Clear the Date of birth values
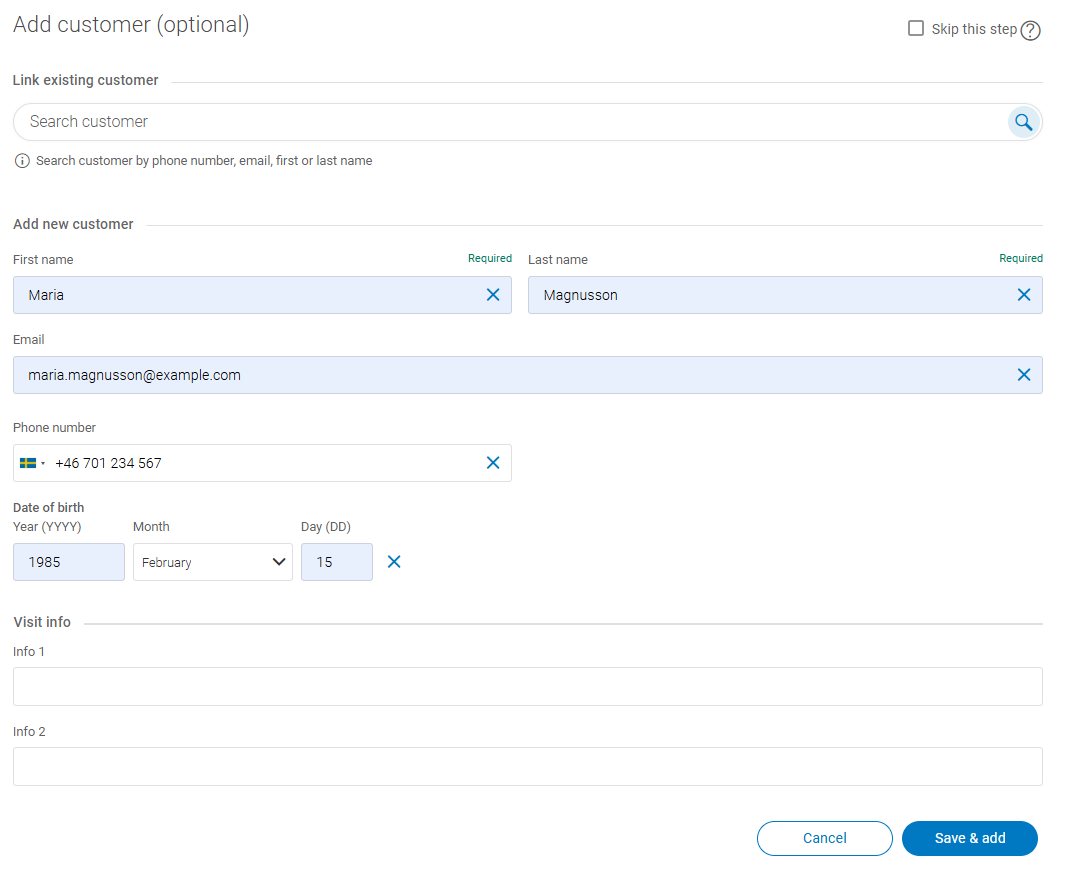This screenshot has height=876, width=1066. click(394, 562)
